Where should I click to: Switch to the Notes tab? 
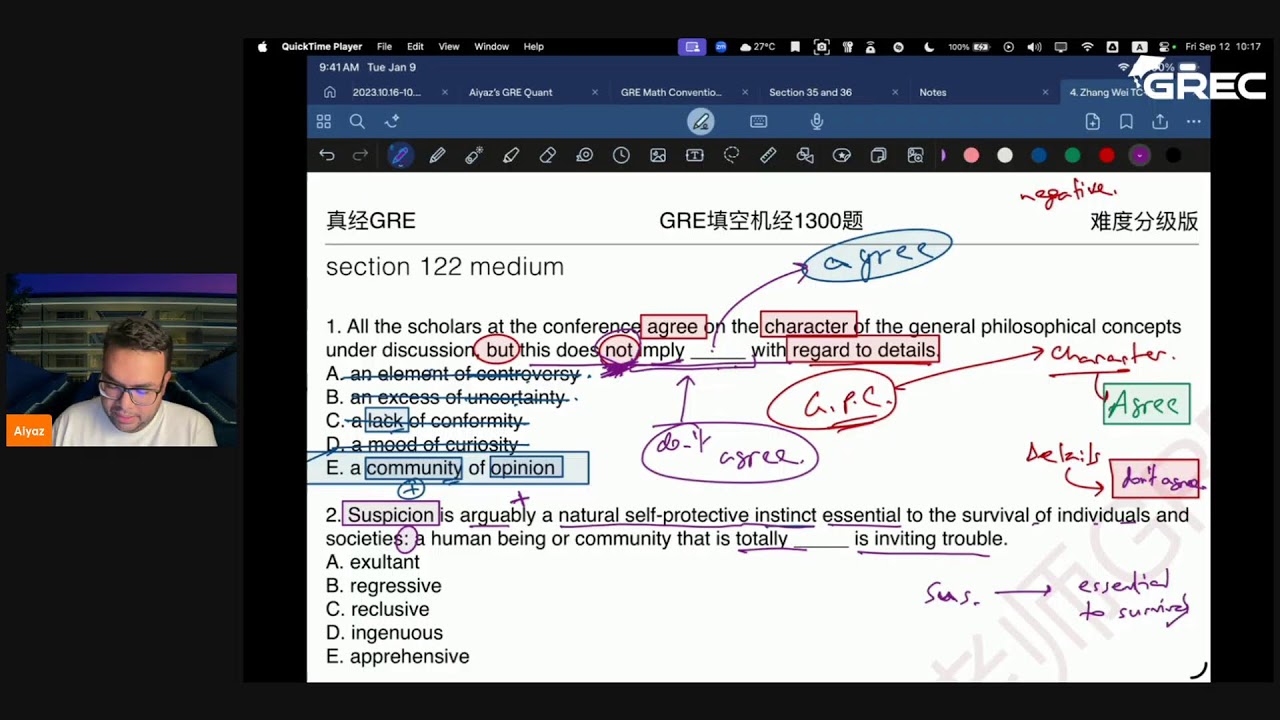point(933,92)
